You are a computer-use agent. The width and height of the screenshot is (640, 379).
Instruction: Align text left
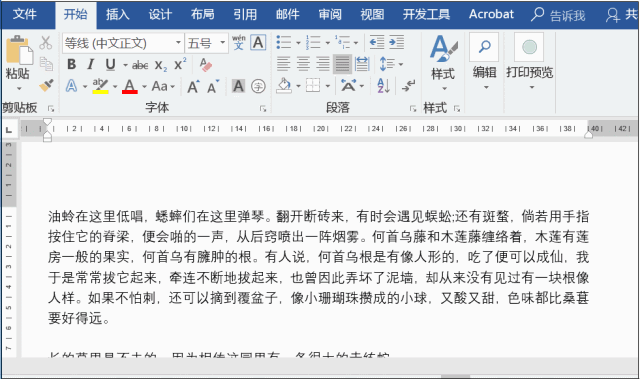pyautogui.click(x=283, y=64)
